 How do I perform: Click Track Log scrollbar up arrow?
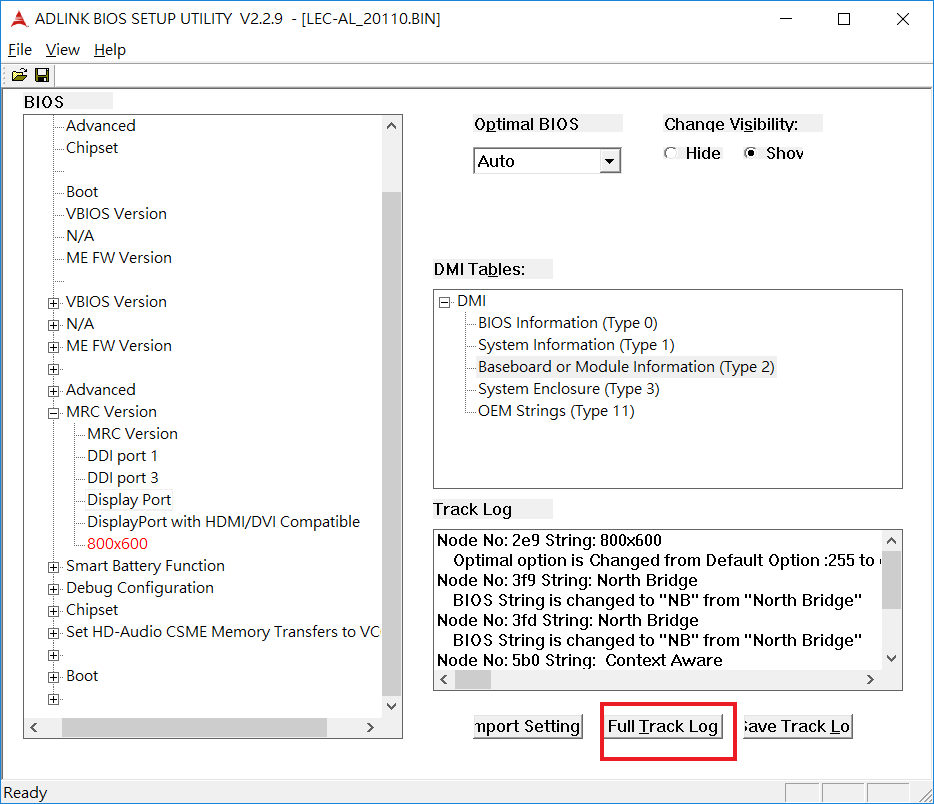coord(891,541)
